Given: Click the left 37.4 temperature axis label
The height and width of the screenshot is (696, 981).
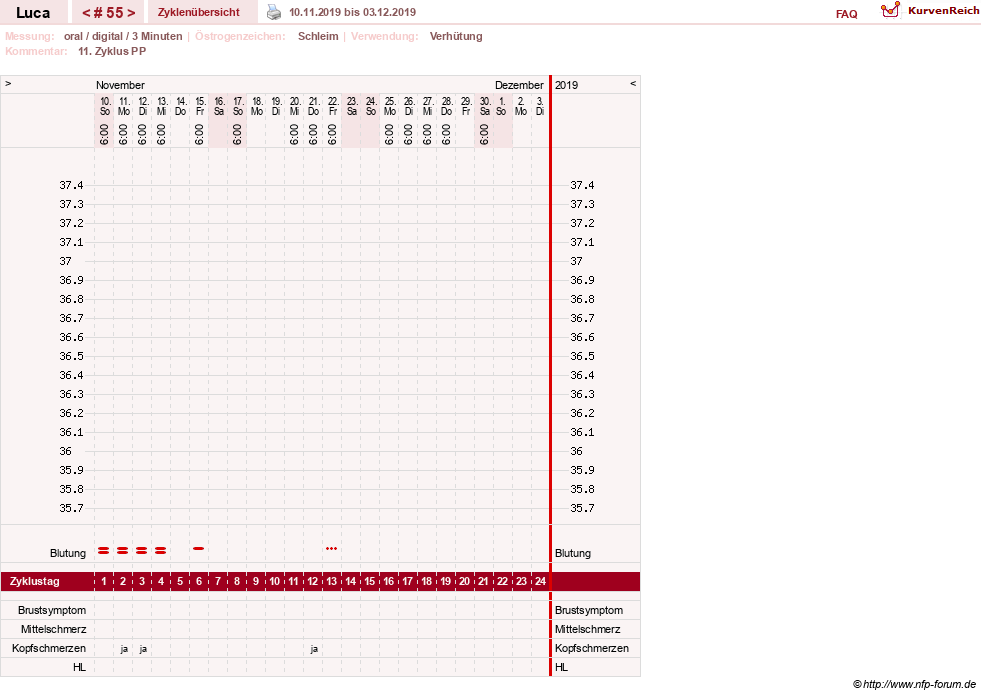Looking at the screenshot, I should click(71, 185).
